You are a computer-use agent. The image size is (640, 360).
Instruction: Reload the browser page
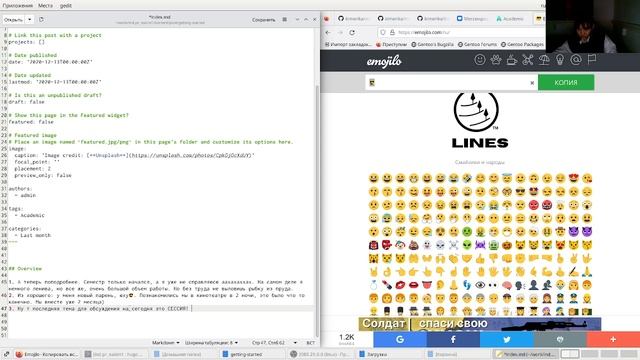pyautogui.click(x=352, y=32)
